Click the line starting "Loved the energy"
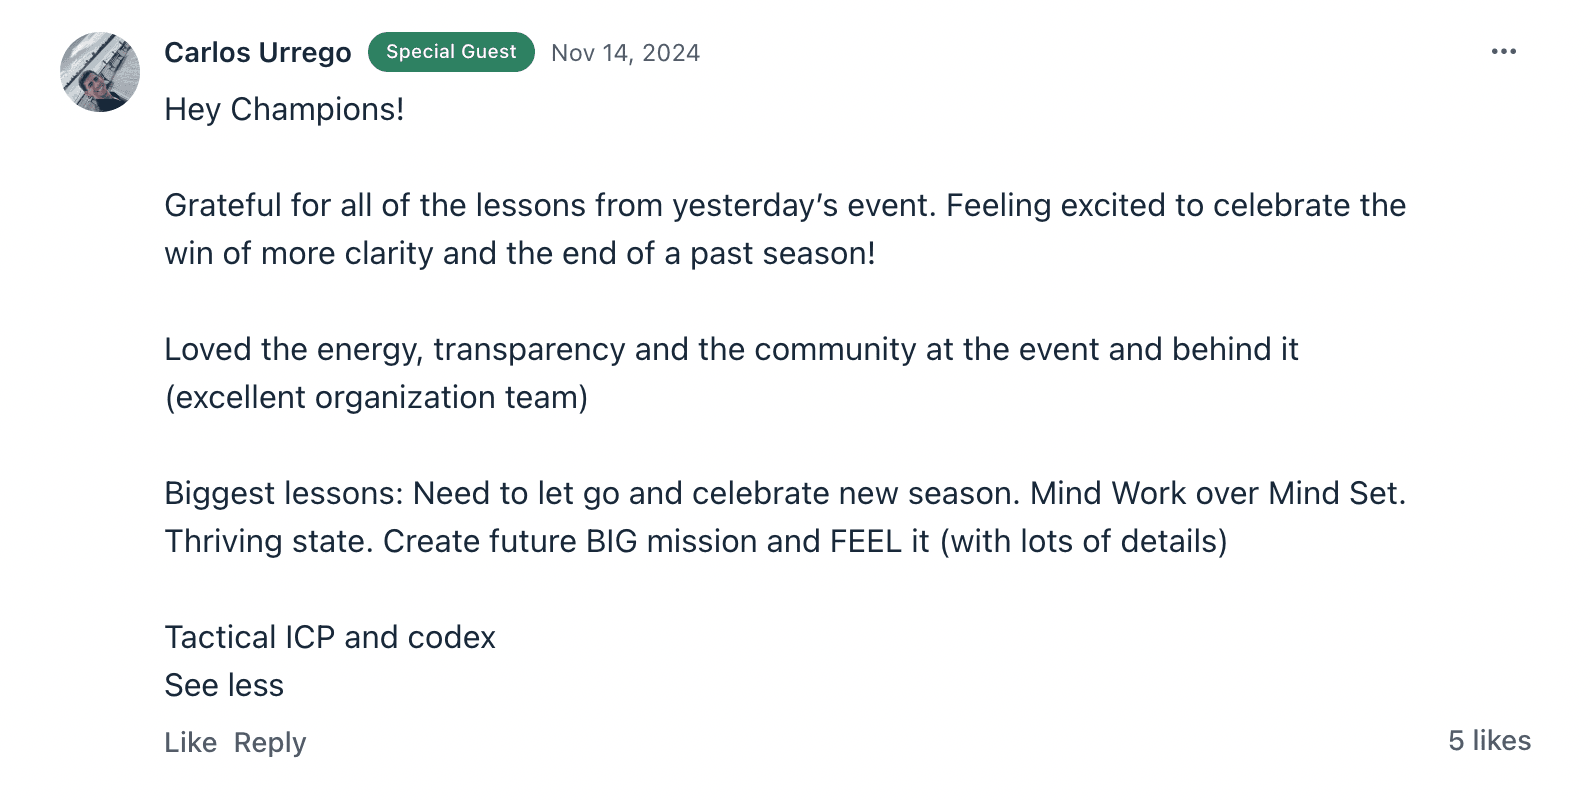The image size is (1590, 800). coord(730,349)
